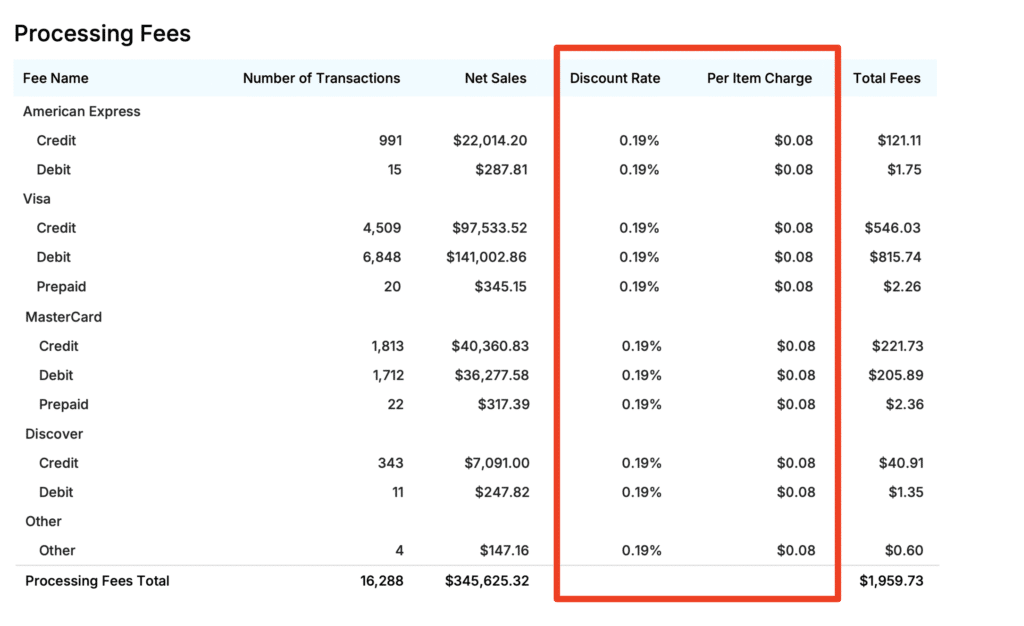Click the Visa group label

[x=37, y=199]
